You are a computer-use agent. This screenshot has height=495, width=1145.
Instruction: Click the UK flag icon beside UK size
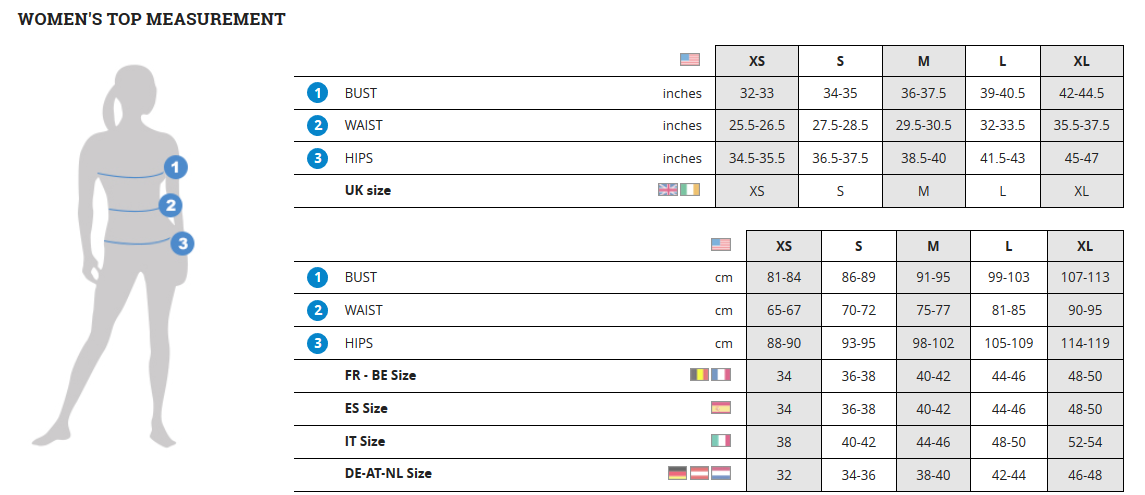click(x=668, y=190)
